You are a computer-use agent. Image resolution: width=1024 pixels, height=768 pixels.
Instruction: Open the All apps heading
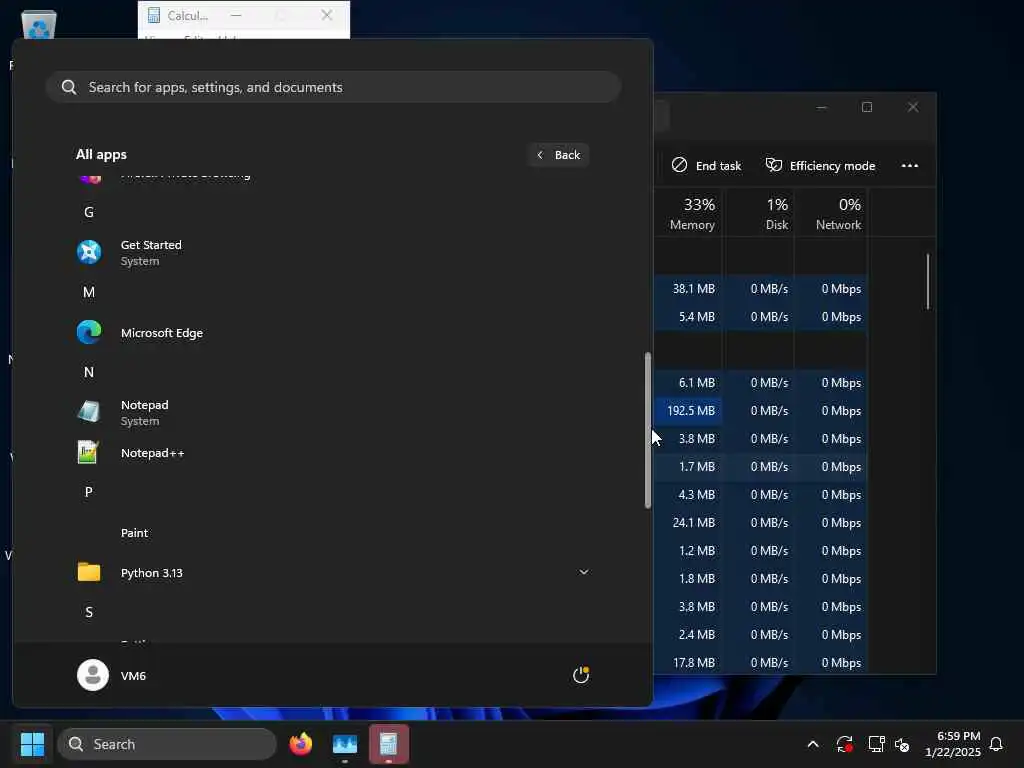point(101,155)
